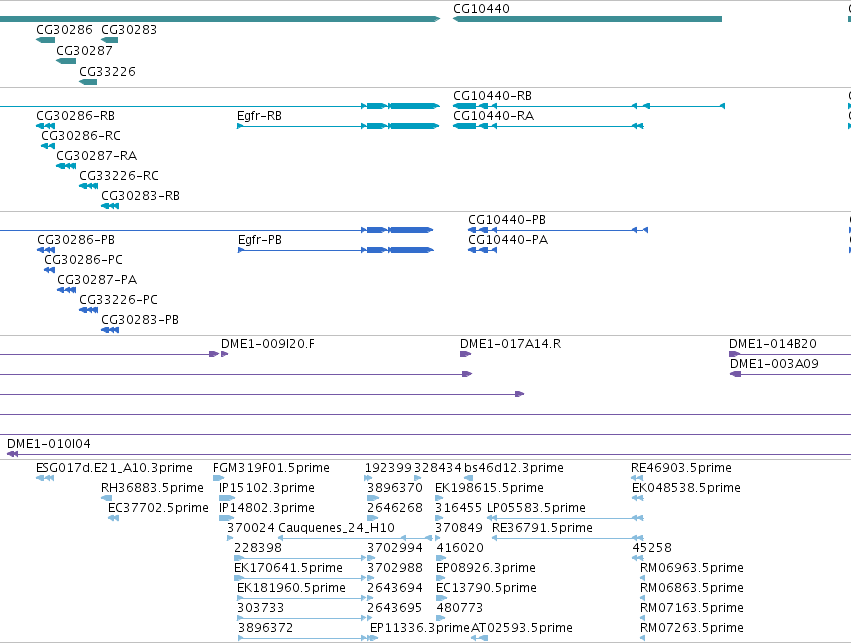Select the CG30283 gene label

[x=129, y=30]
